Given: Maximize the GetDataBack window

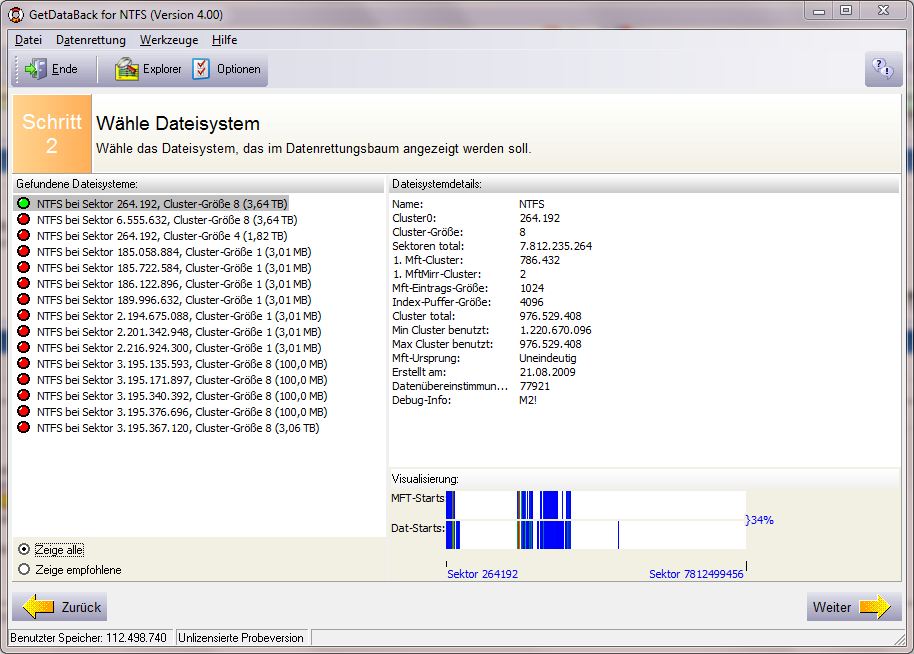Looking at the screenshot, I should [846, 10].
